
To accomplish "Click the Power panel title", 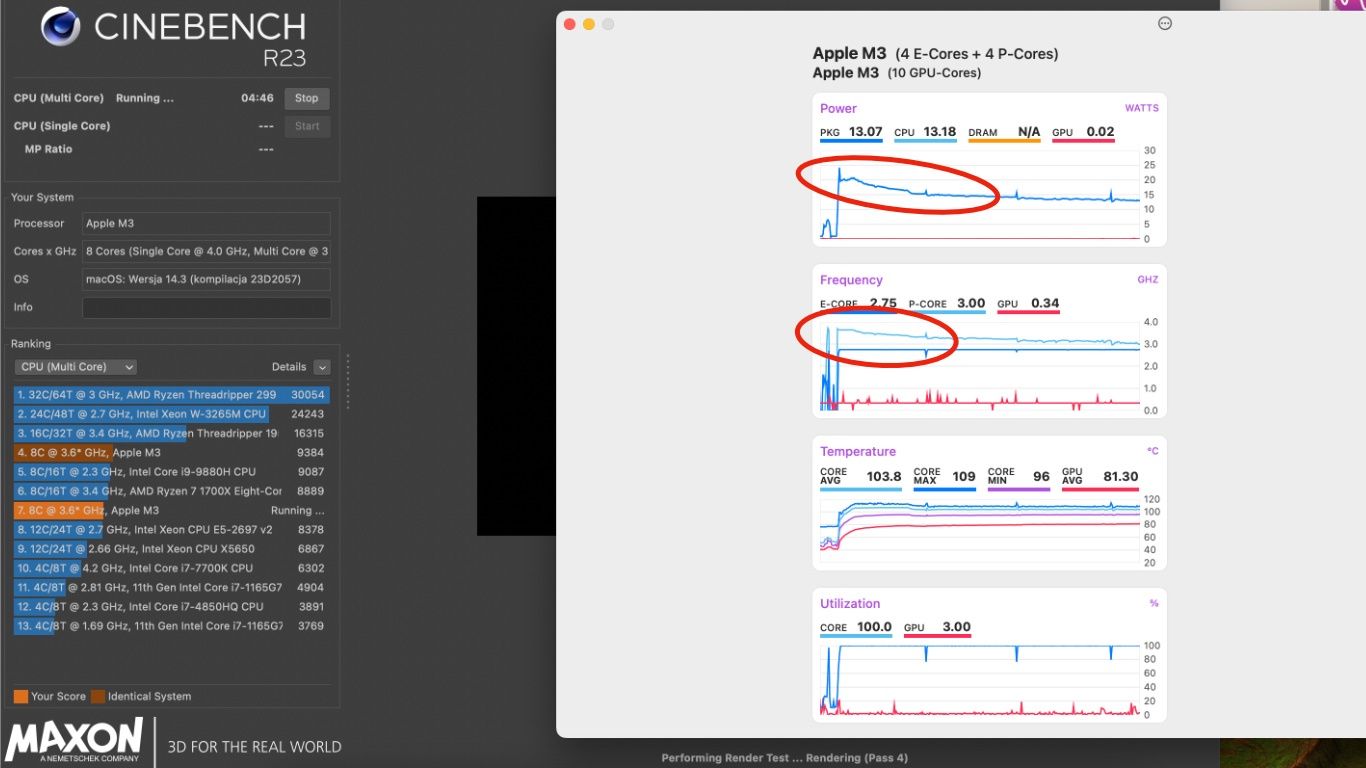I will pyautogui.click(x=838, y=108).
